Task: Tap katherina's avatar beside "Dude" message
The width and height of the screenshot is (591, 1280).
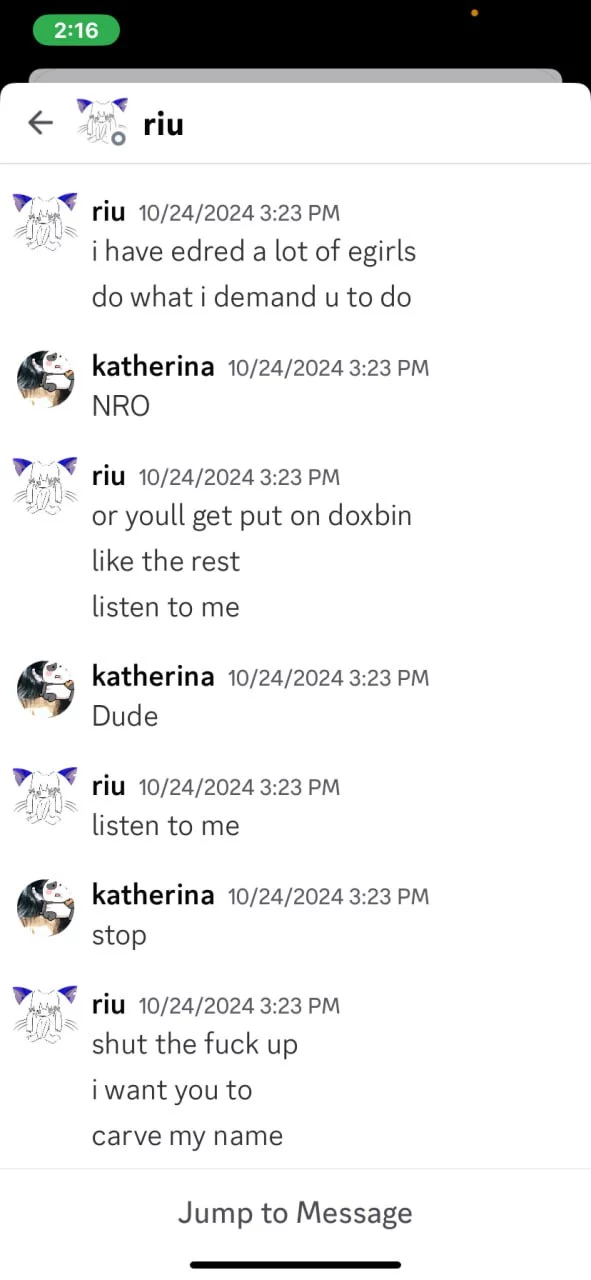Action: 47,687
